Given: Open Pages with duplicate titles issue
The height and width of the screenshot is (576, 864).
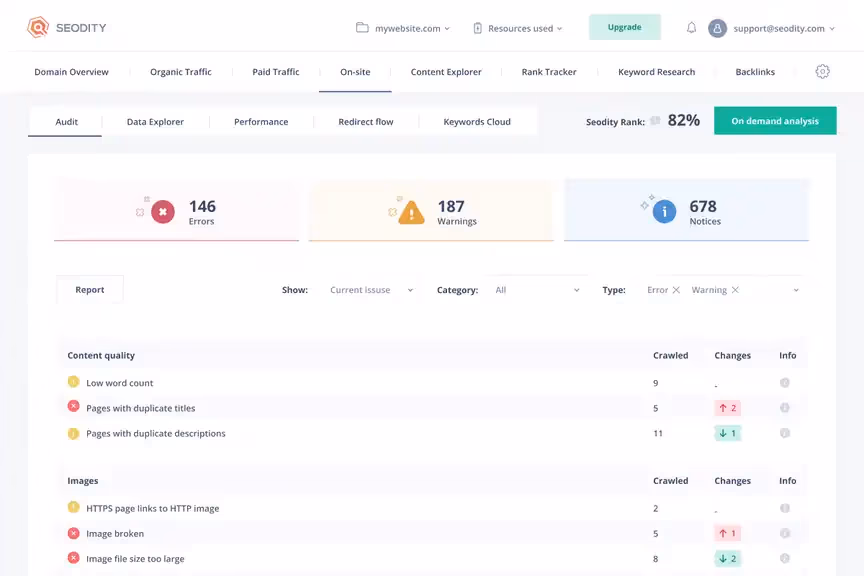Looking at the screenshot, I should [141, 408].
